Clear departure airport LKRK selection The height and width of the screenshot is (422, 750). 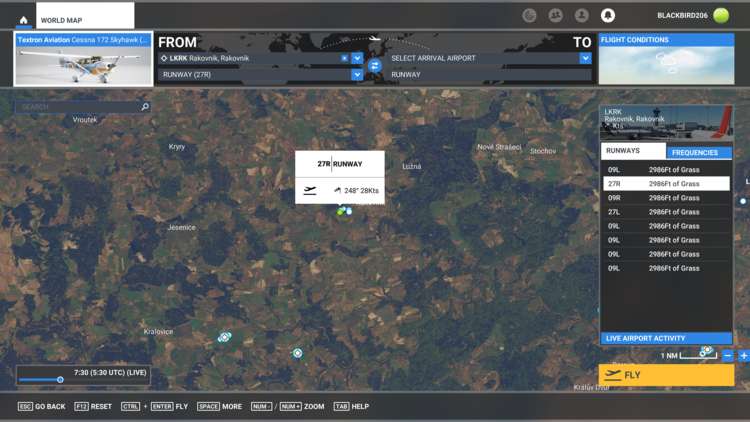pos(345,59)
